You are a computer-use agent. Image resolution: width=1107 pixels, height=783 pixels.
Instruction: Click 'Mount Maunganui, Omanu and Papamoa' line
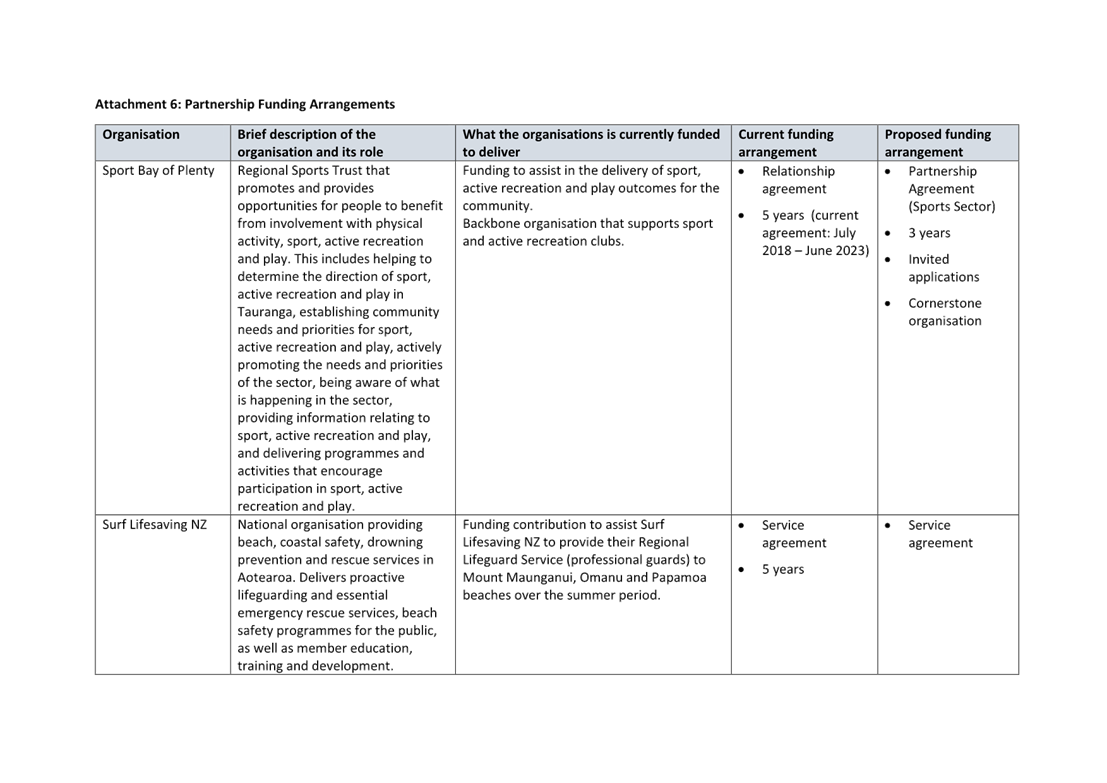pos(585,578)
